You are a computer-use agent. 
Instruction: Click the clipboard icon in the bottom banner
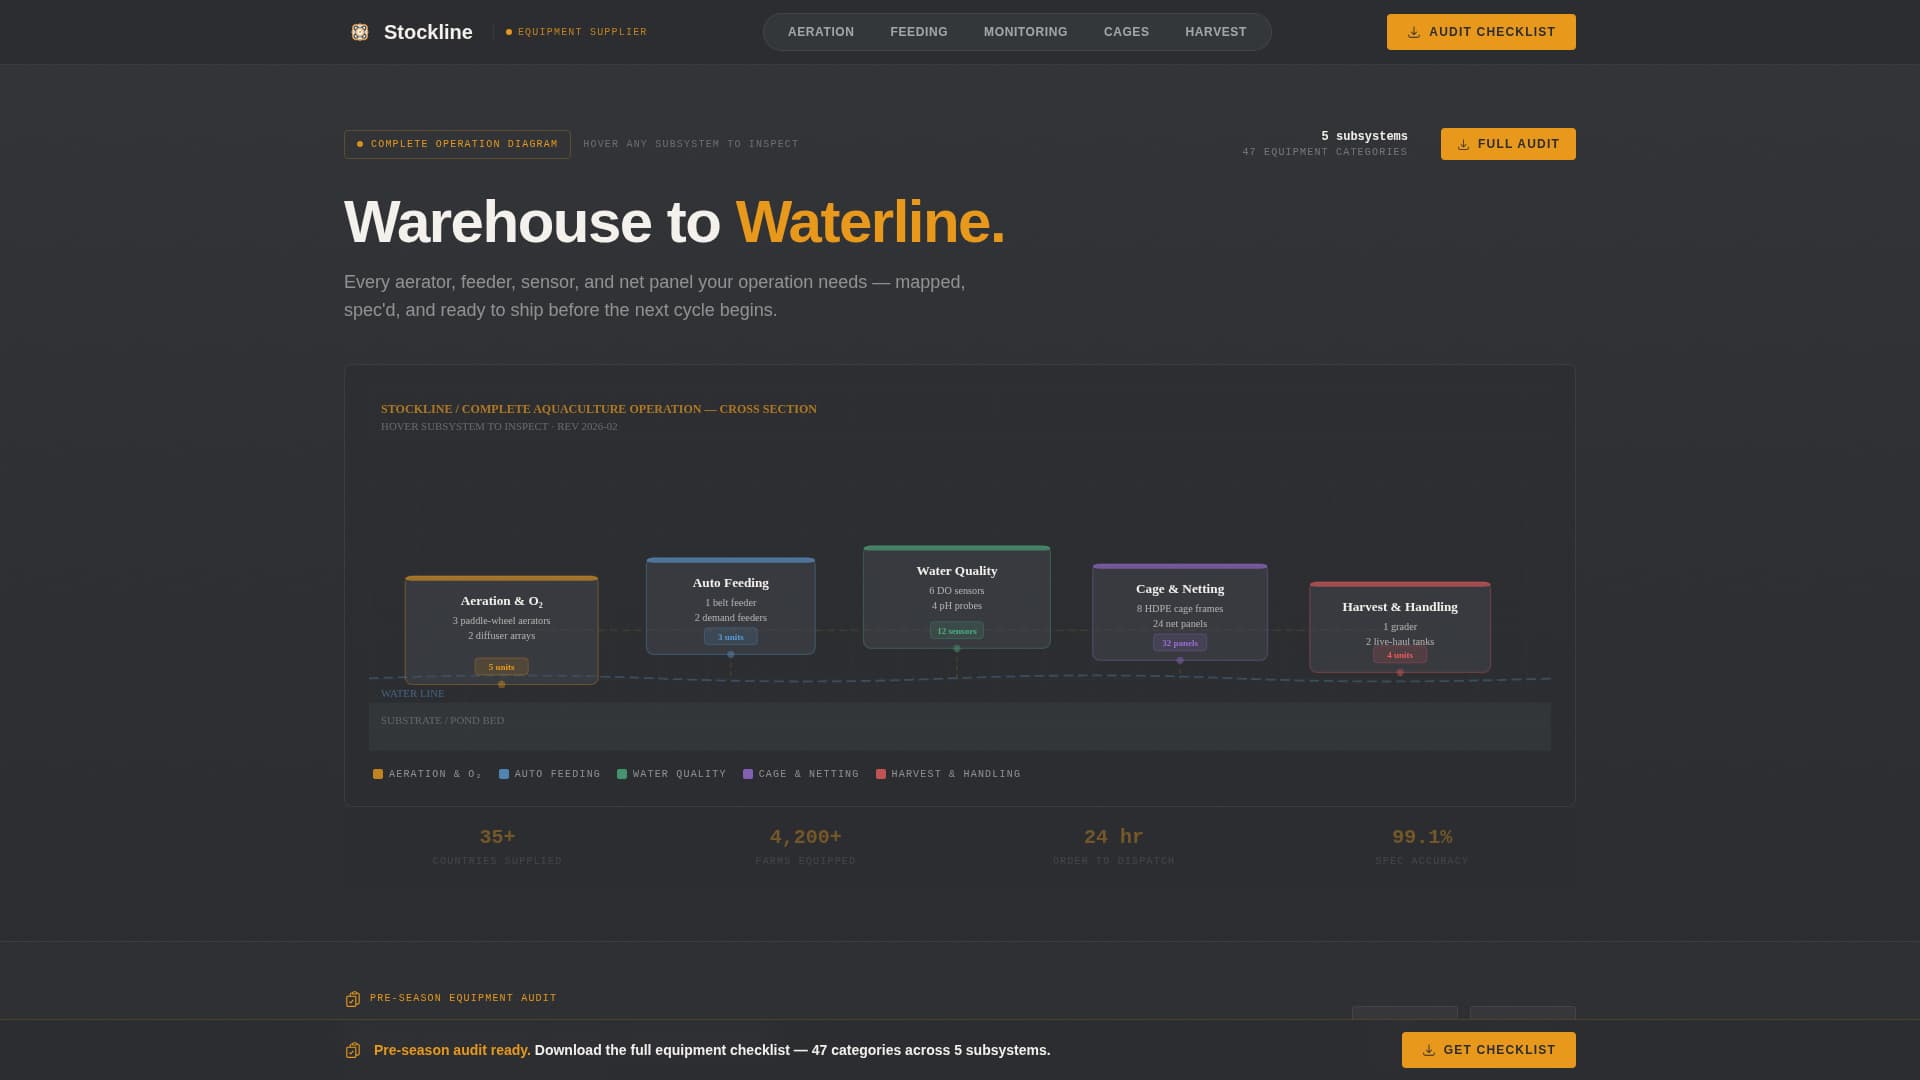tap(352, 1050)
